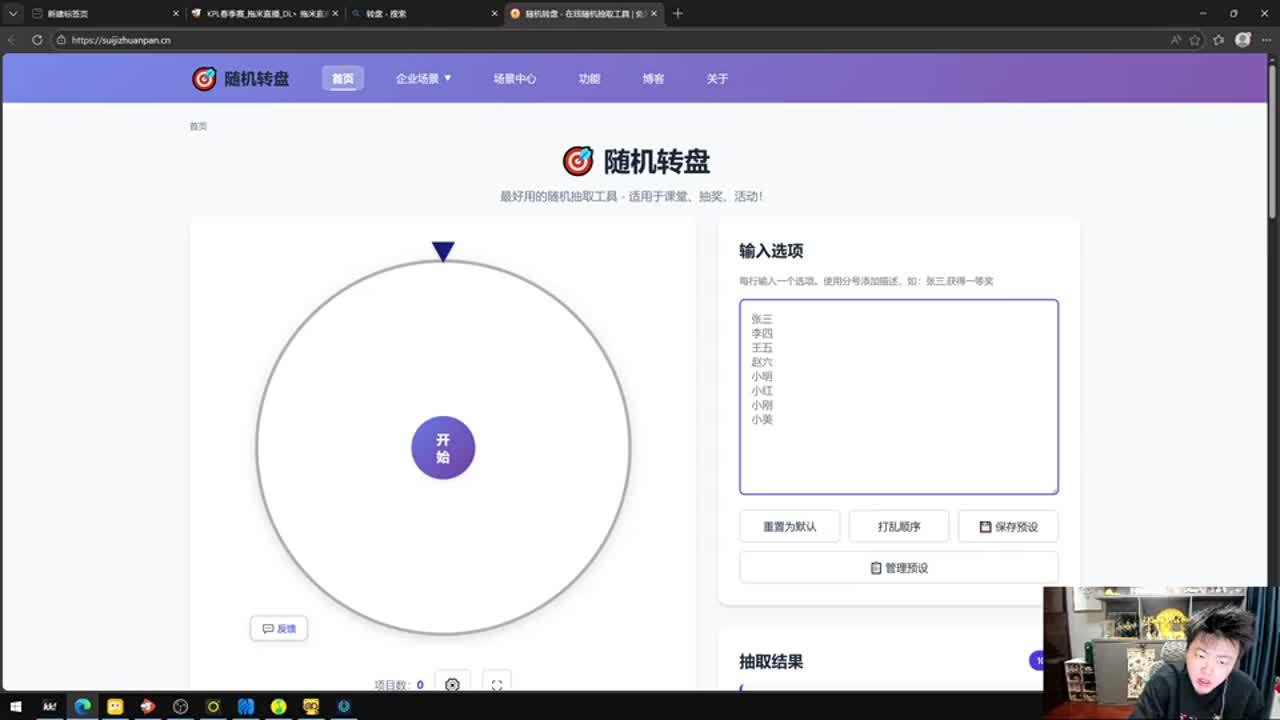1280x720 pixels.
Task: Open the yellow owl taskbar app
Action: pyautogui.click(x=311, y=706)
